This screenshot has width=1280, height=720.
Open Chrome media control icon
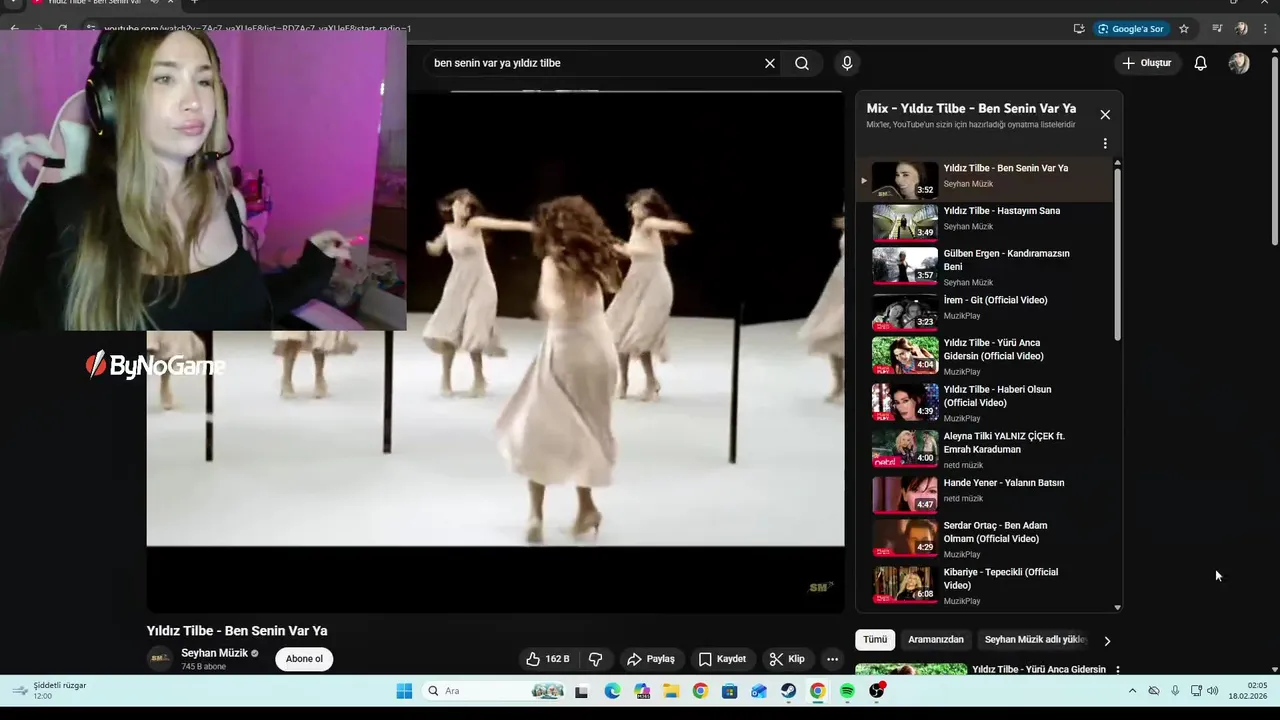(1217, 29)
